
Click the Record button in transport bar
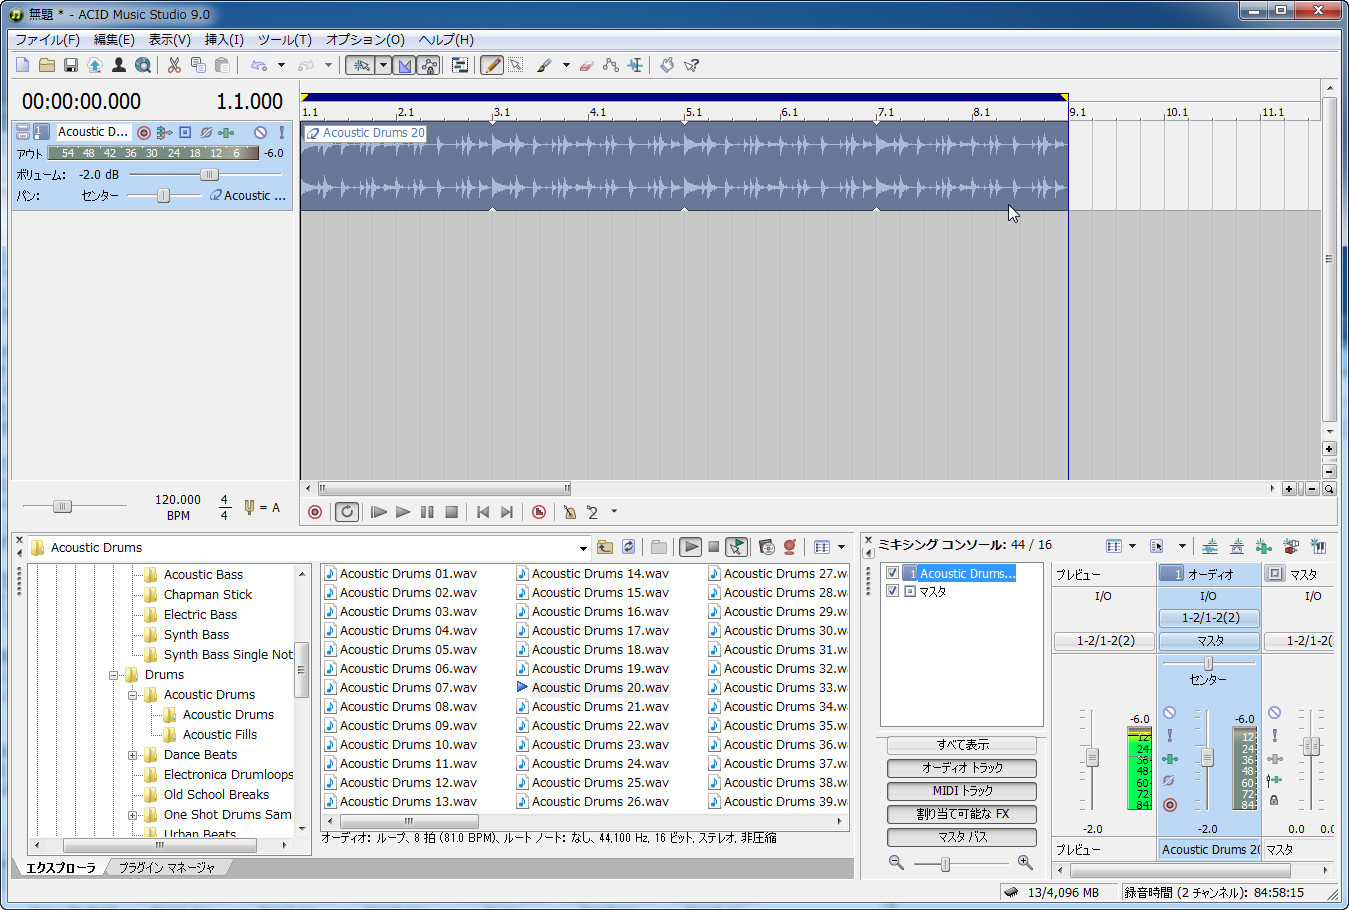coord(315,512)
